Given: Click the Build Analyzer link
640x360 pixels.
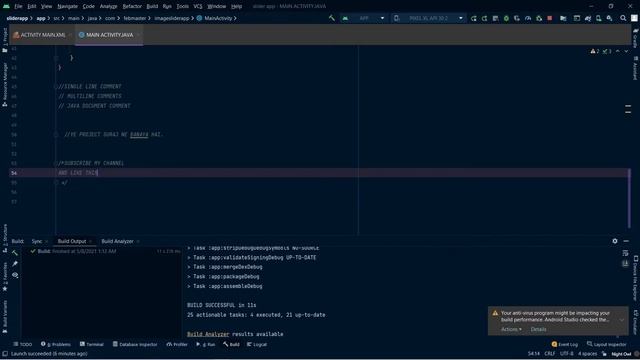Looking at the screenshot, I should [x=208, y=334].
